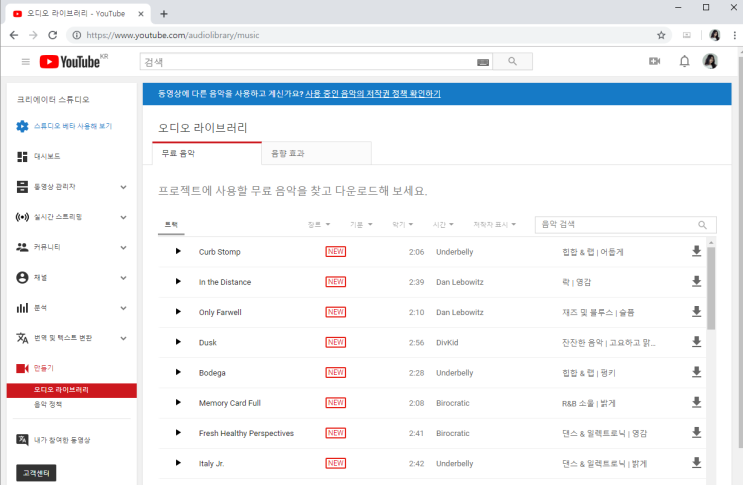
Task: Play the track Only Farwell
Action: (x=178, y=312)
